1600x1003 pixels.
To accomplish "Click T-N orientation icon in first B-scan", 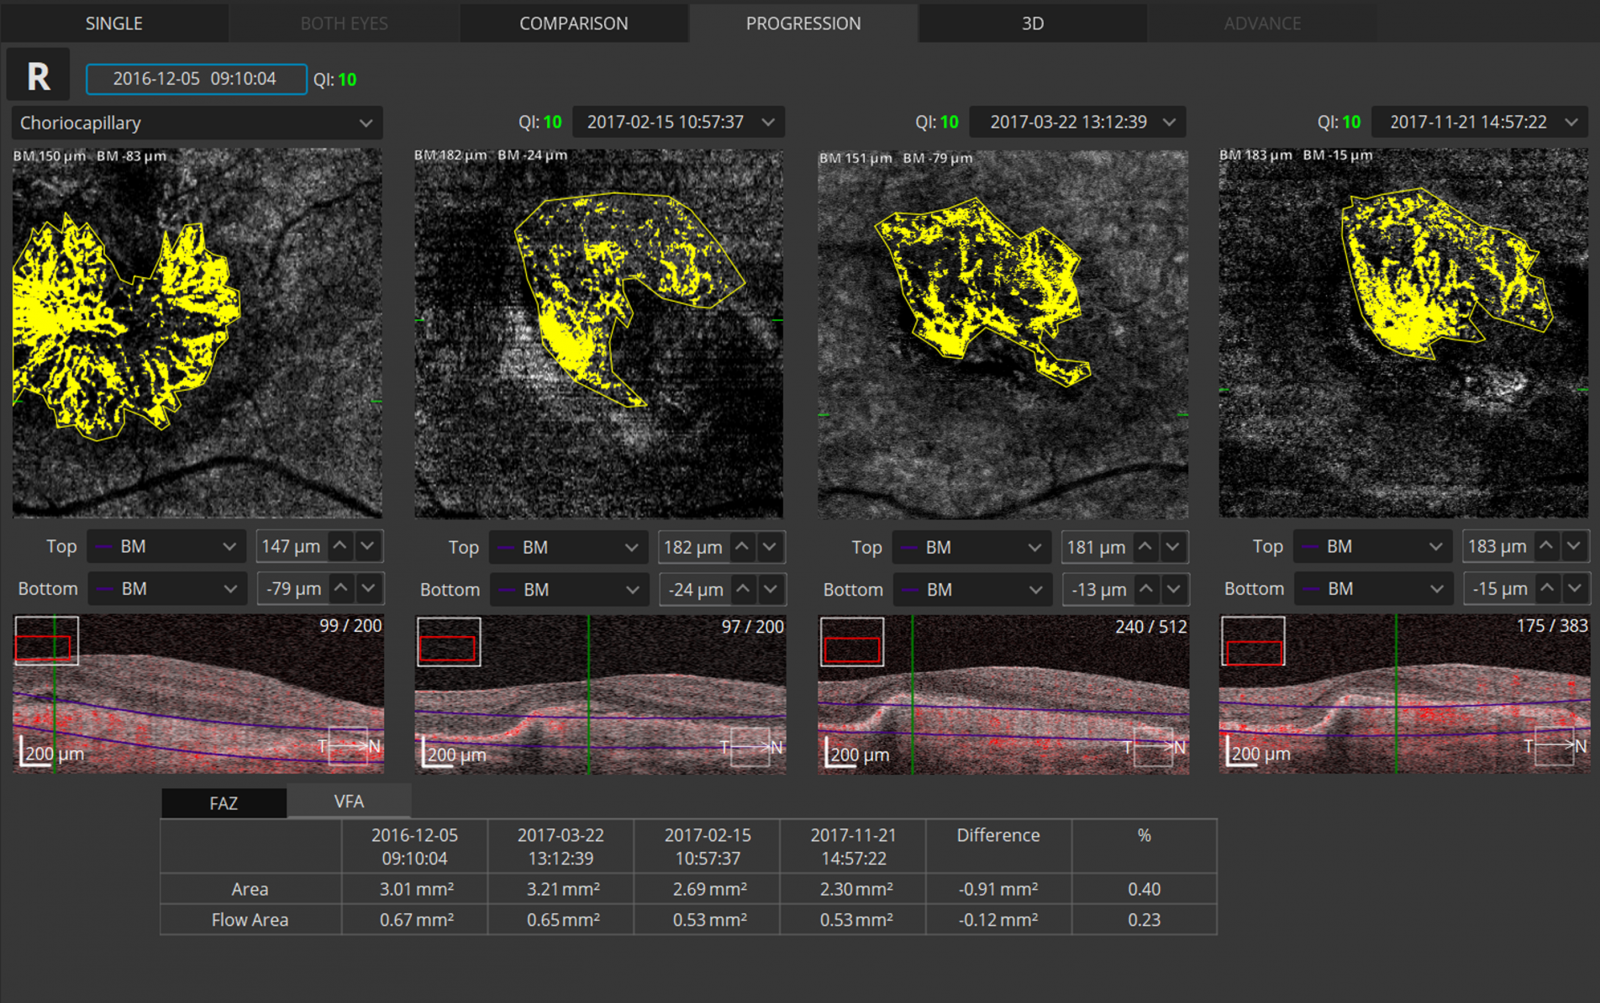I will (x=349, y=746).
